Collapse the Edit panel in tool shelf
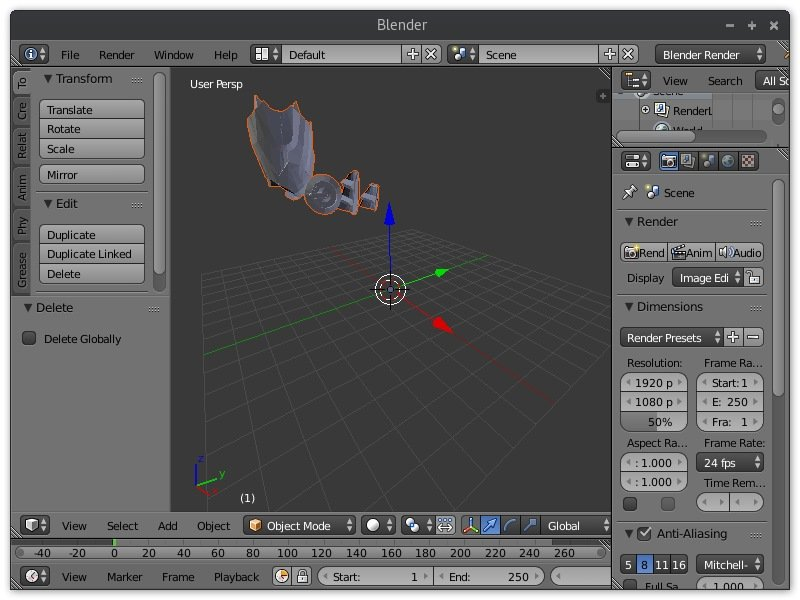The image size is (800, 600). click(48, 204)
